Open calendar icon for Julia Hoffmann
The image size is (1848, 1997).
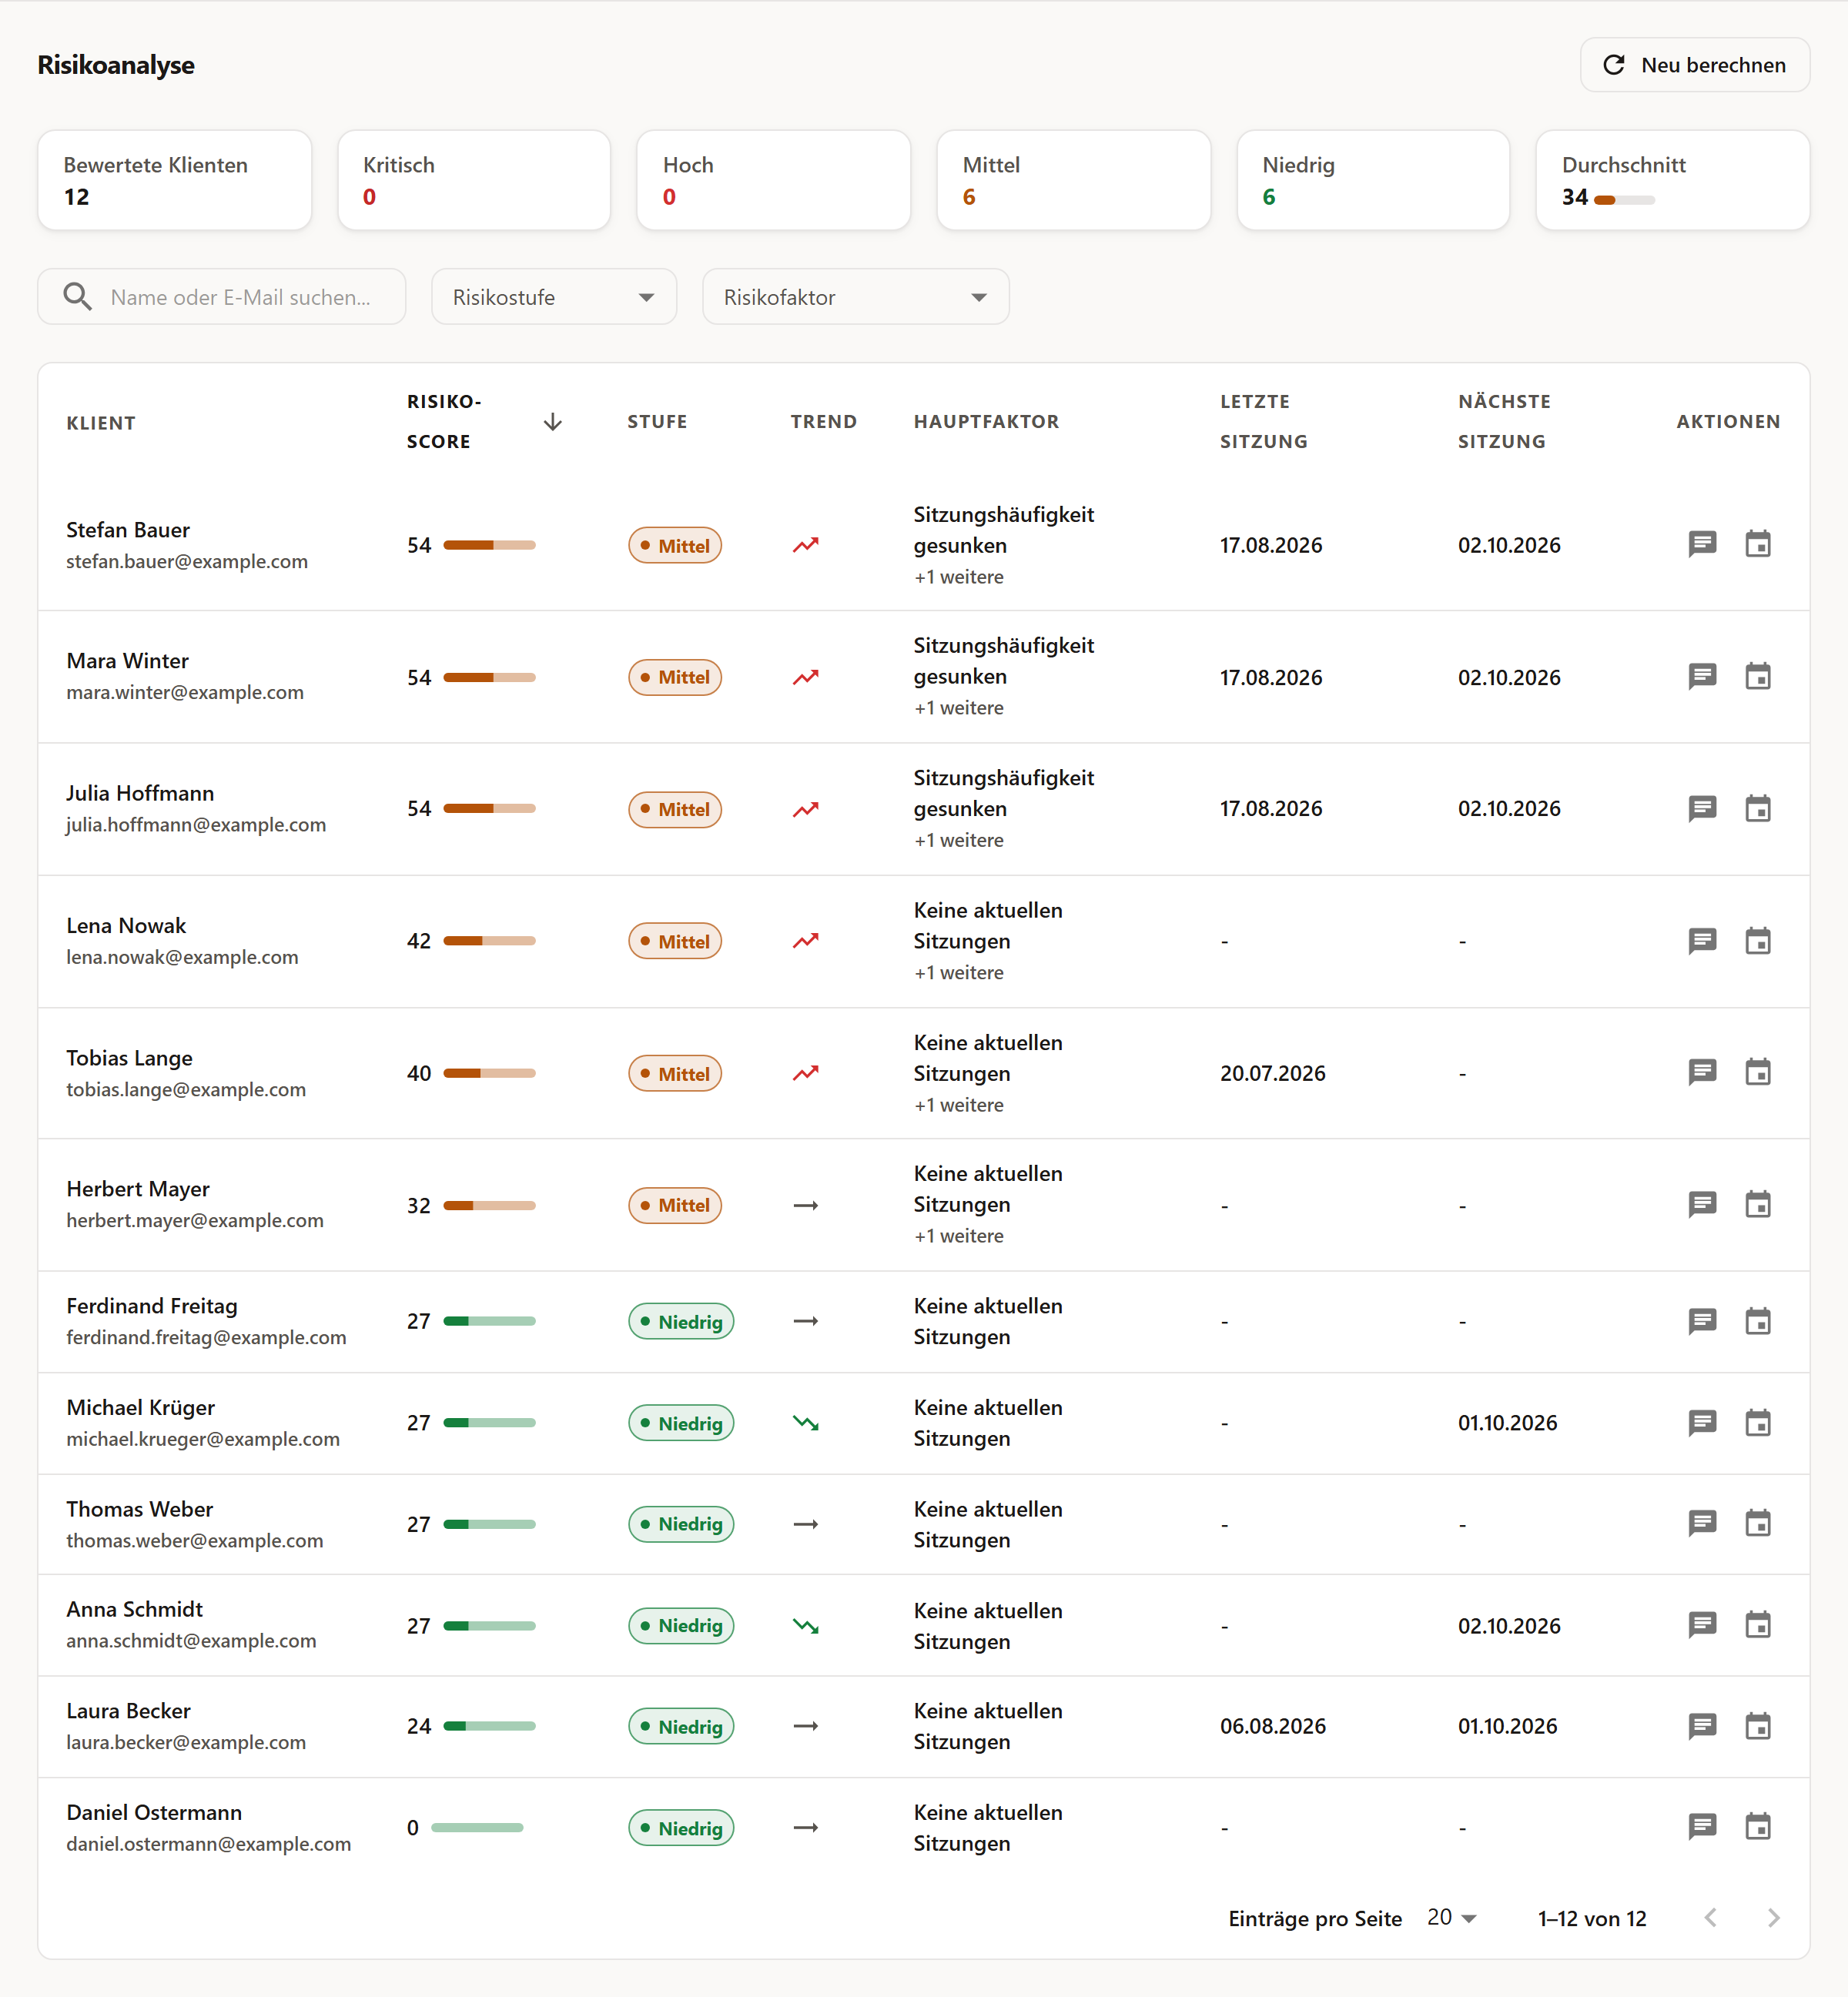(1757, 808)
